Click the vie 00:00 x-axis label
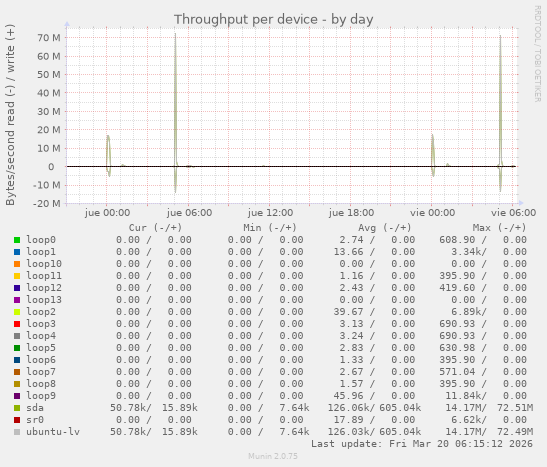The image size is (547, 467). (x=433, y=213)
